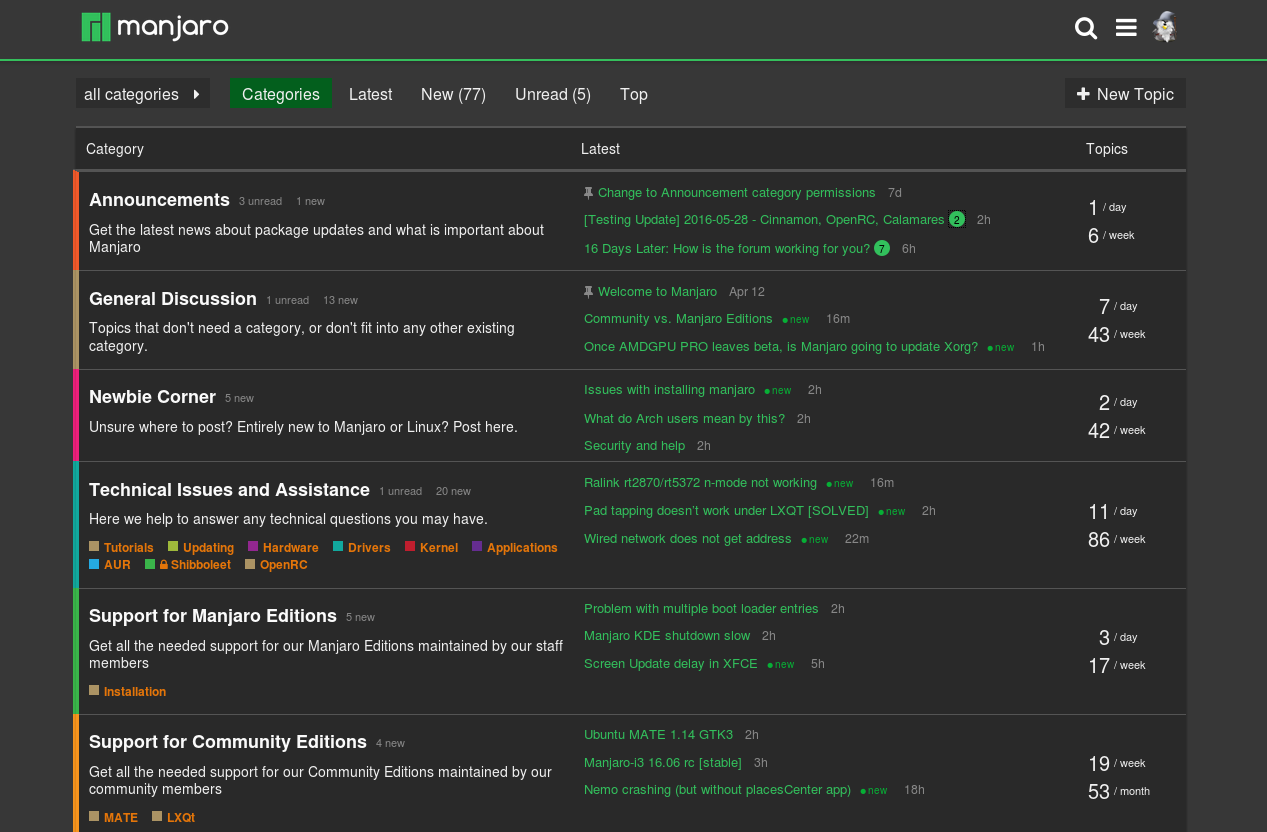Open the search icon
The width and height of the screenshot is (1267, 832).
pos(1086,28)
